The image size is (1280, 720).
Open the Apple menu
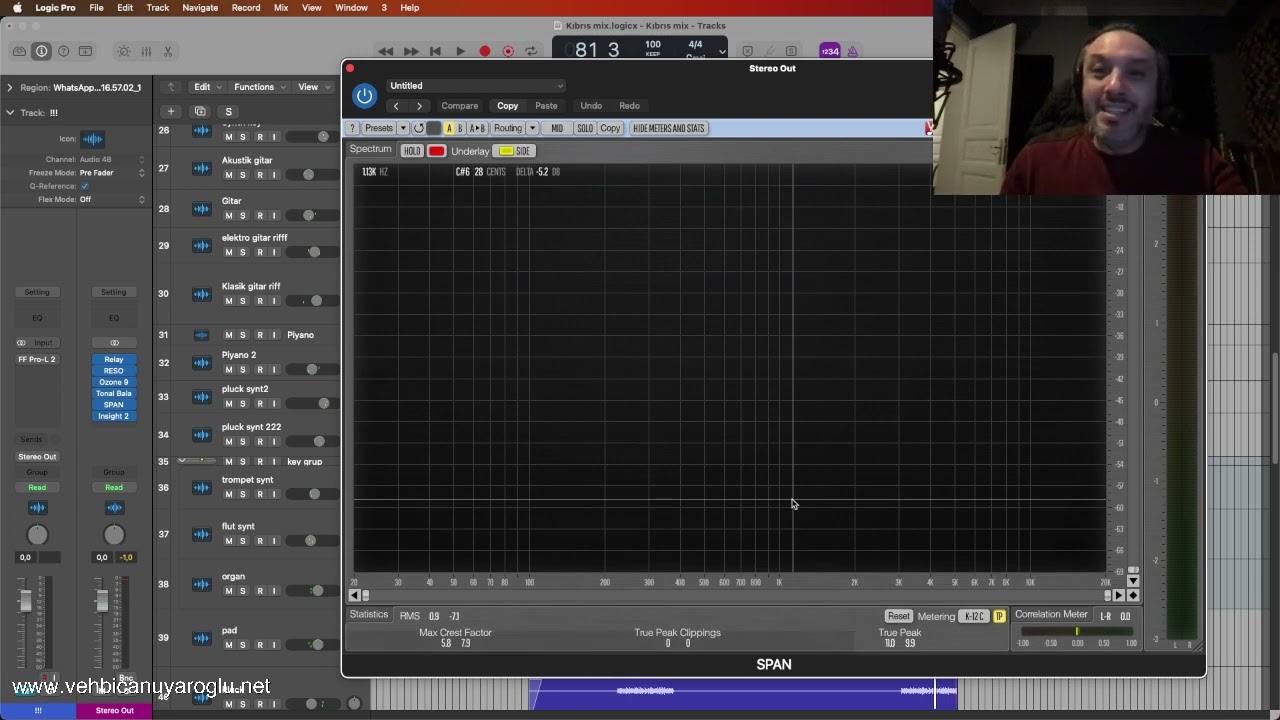pos(16,7)
